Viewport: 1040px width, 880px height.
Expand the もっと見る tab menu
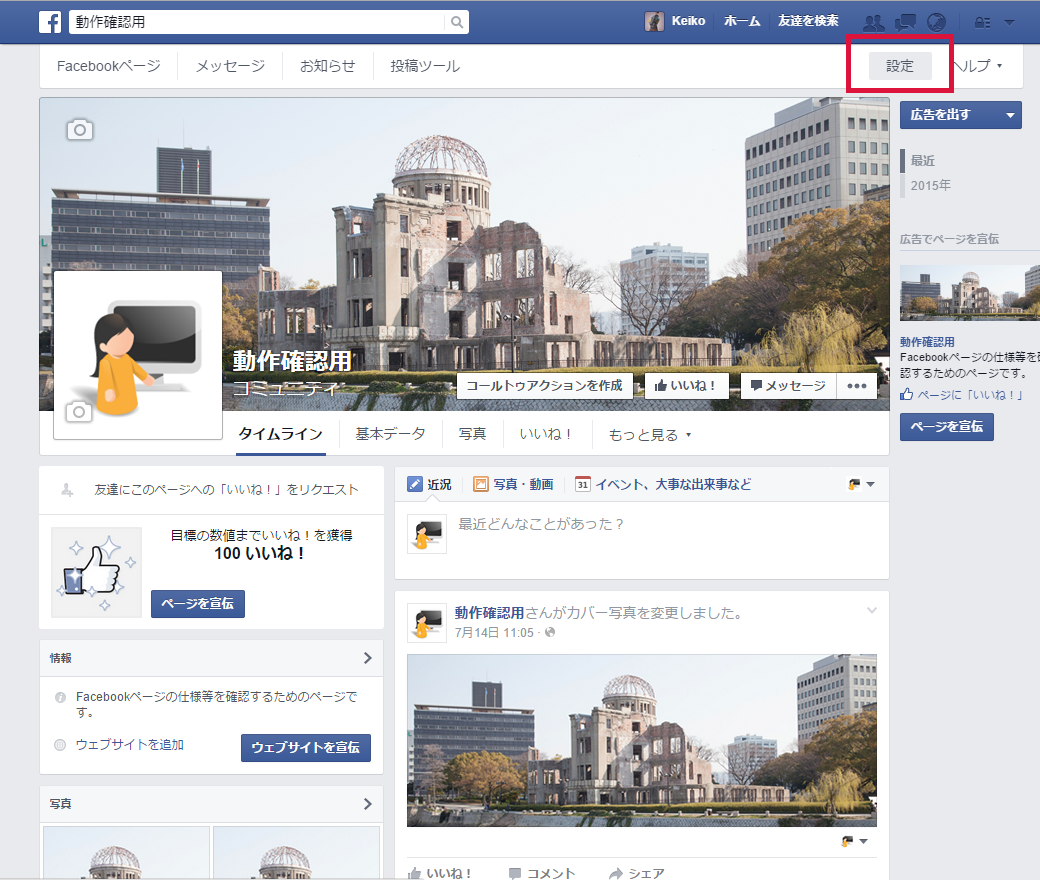point(650,434)
